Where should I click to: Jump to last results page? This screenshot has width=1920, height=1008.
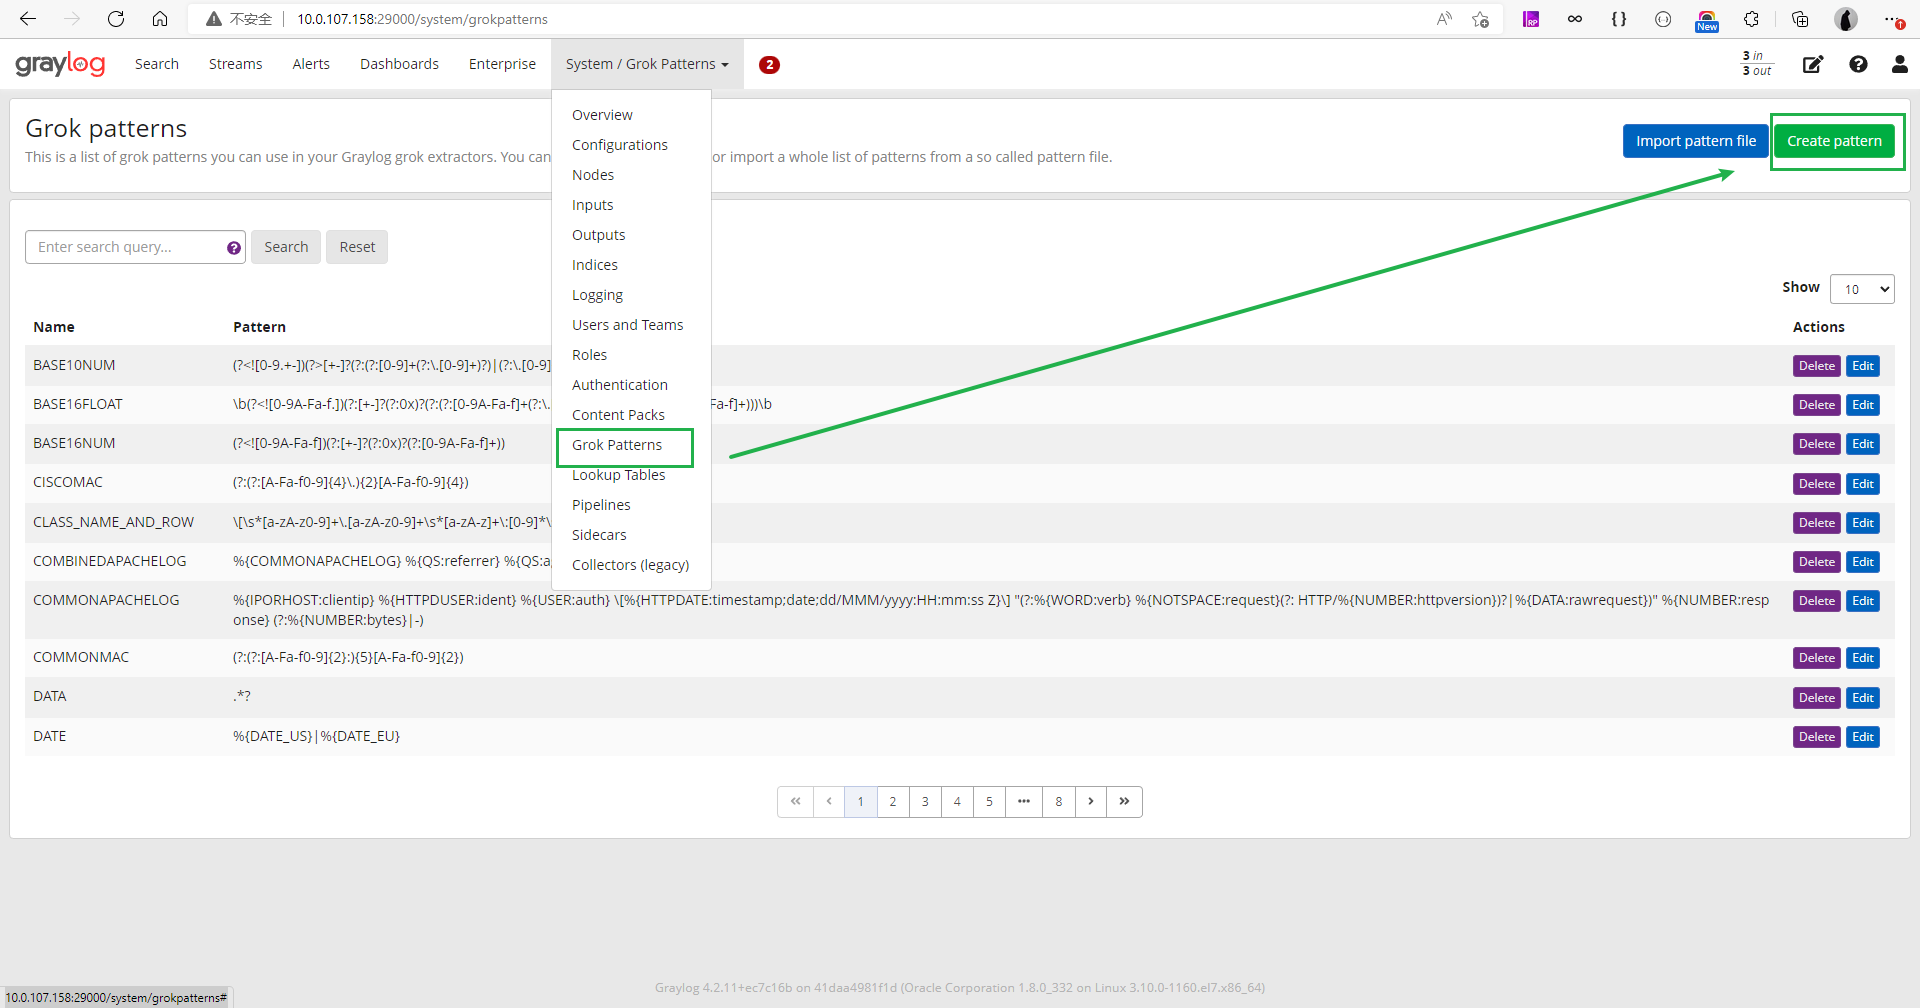(1124, 802)
